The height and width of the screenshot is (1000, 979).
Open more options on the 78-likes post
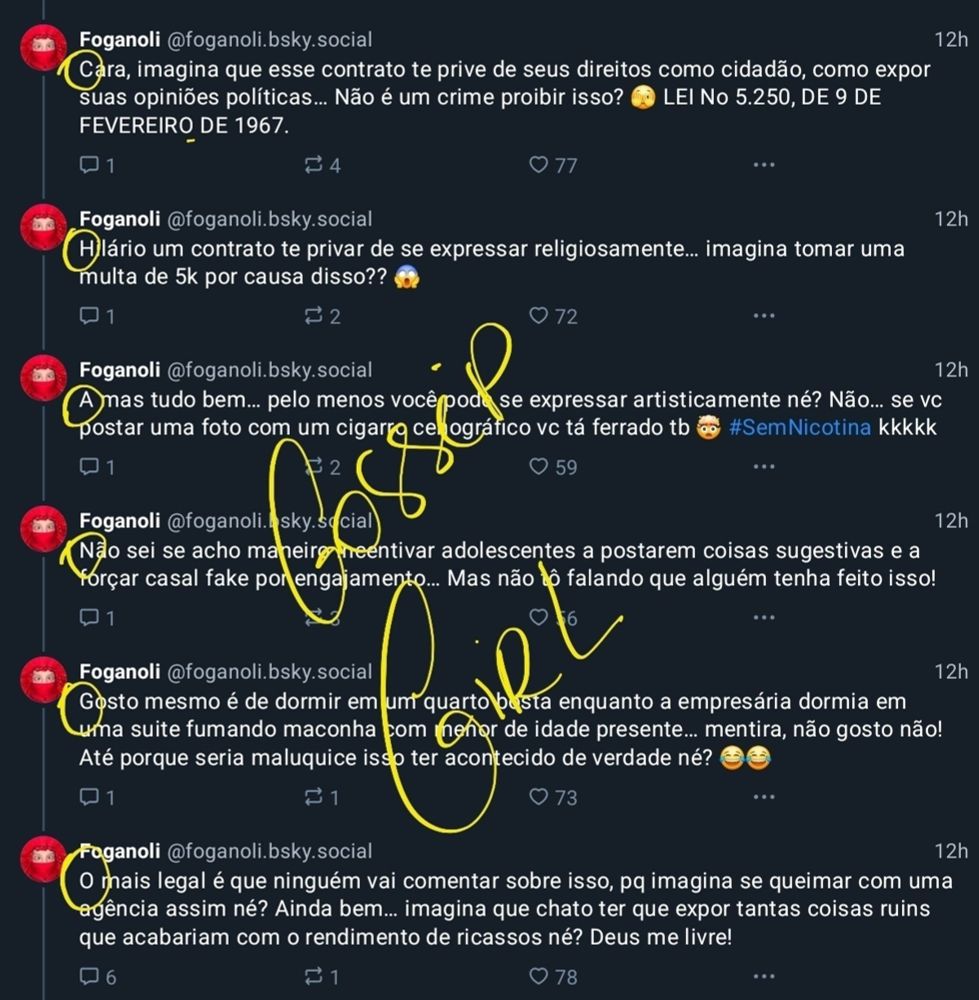click(763, 976)
